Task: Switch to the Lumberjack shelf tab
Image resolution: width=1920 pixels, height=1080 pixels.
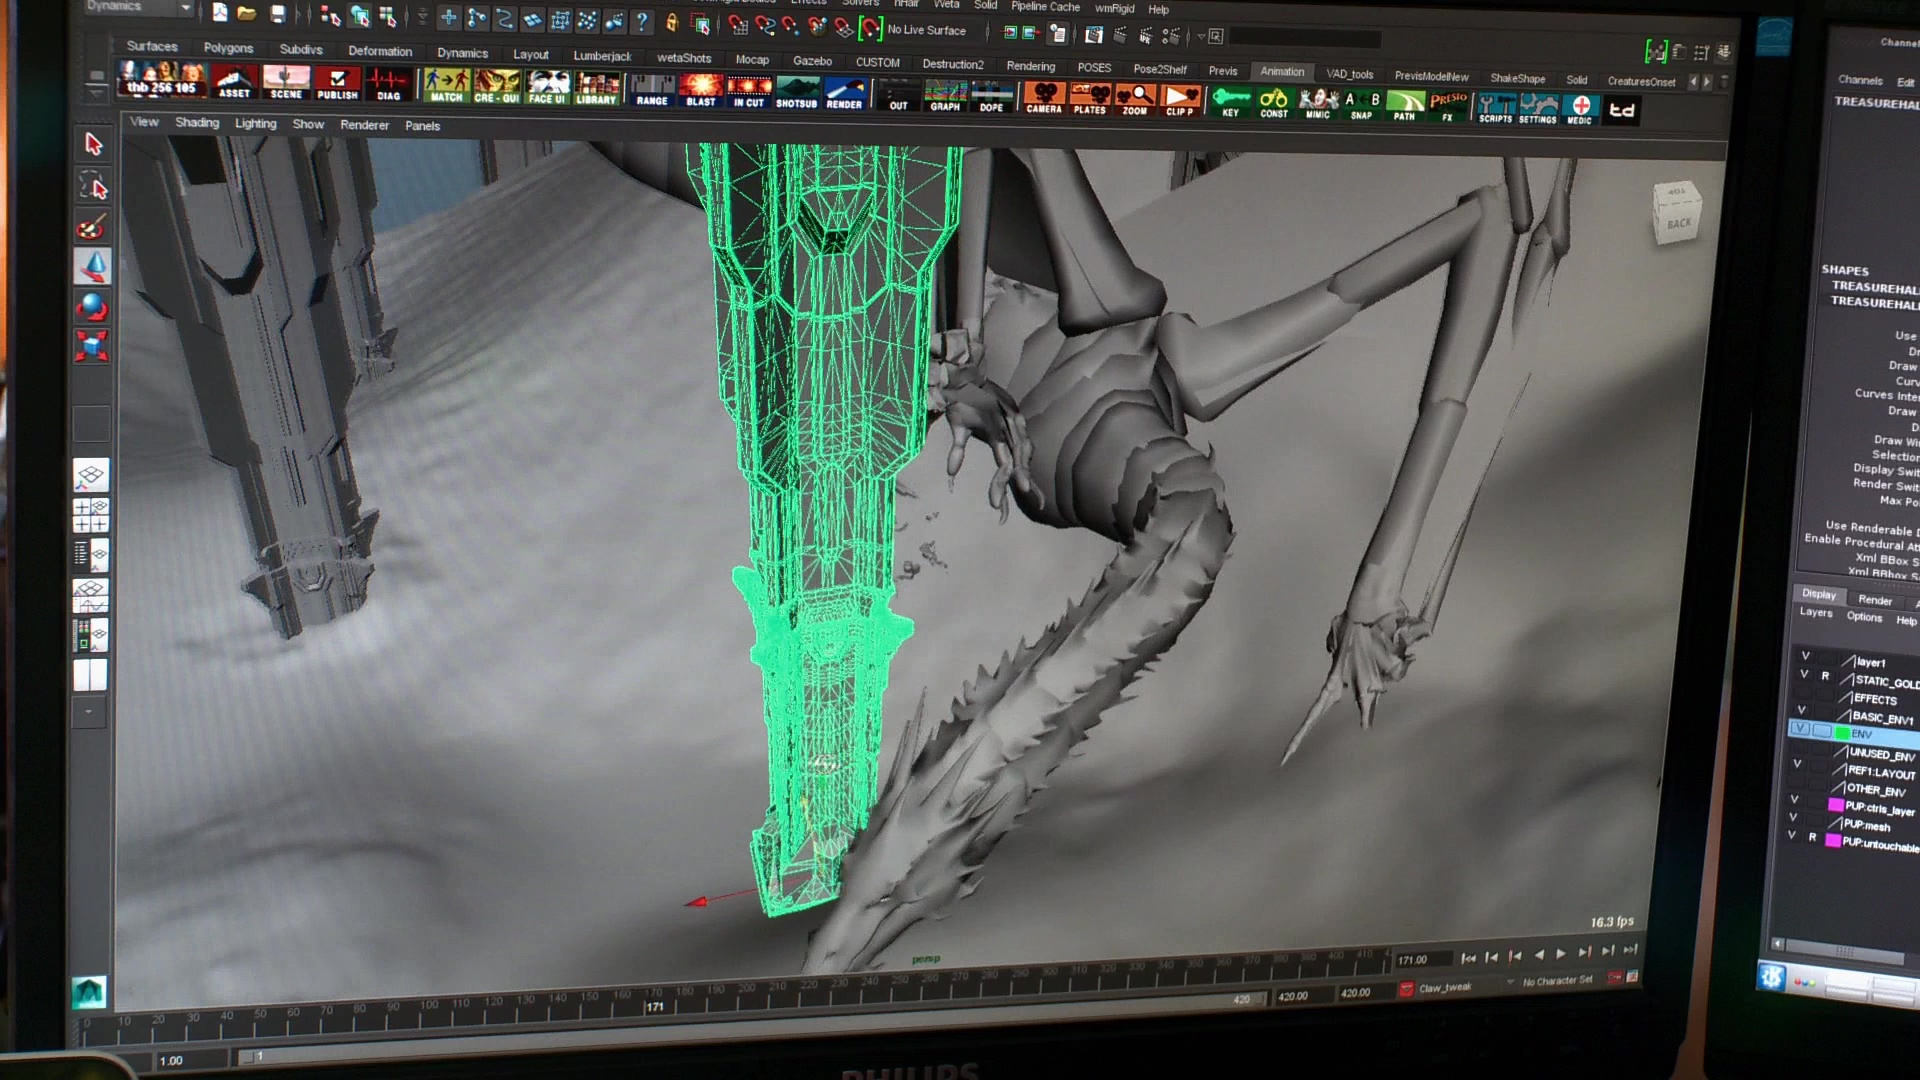Action: click(x=602, y=56)
